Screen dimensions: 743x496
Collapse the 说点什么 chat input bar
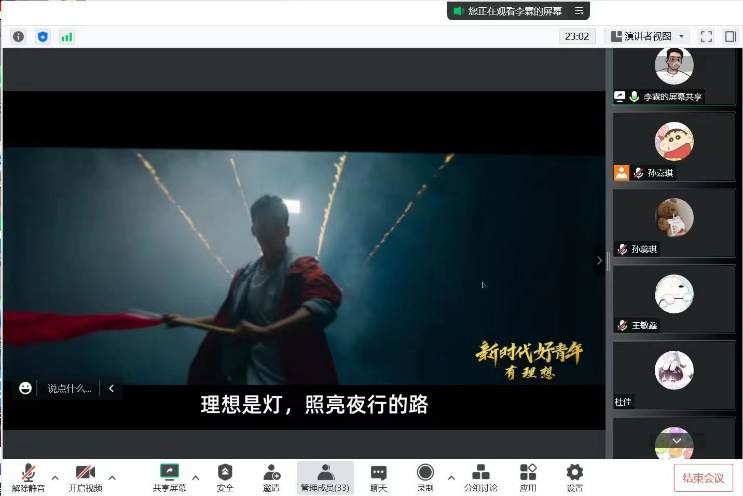point(111,388)
